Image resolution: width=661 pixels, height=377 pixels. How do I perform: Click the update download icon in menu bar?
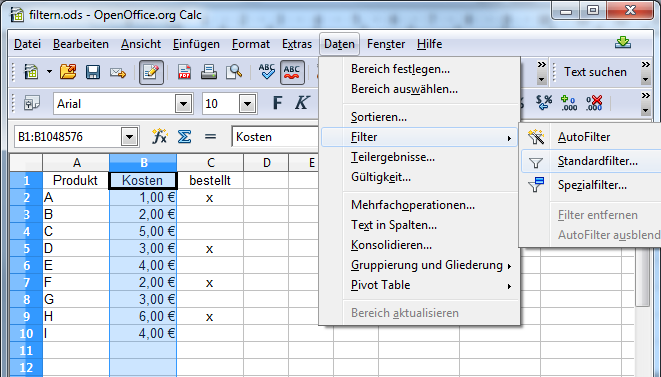click(623, 42)
